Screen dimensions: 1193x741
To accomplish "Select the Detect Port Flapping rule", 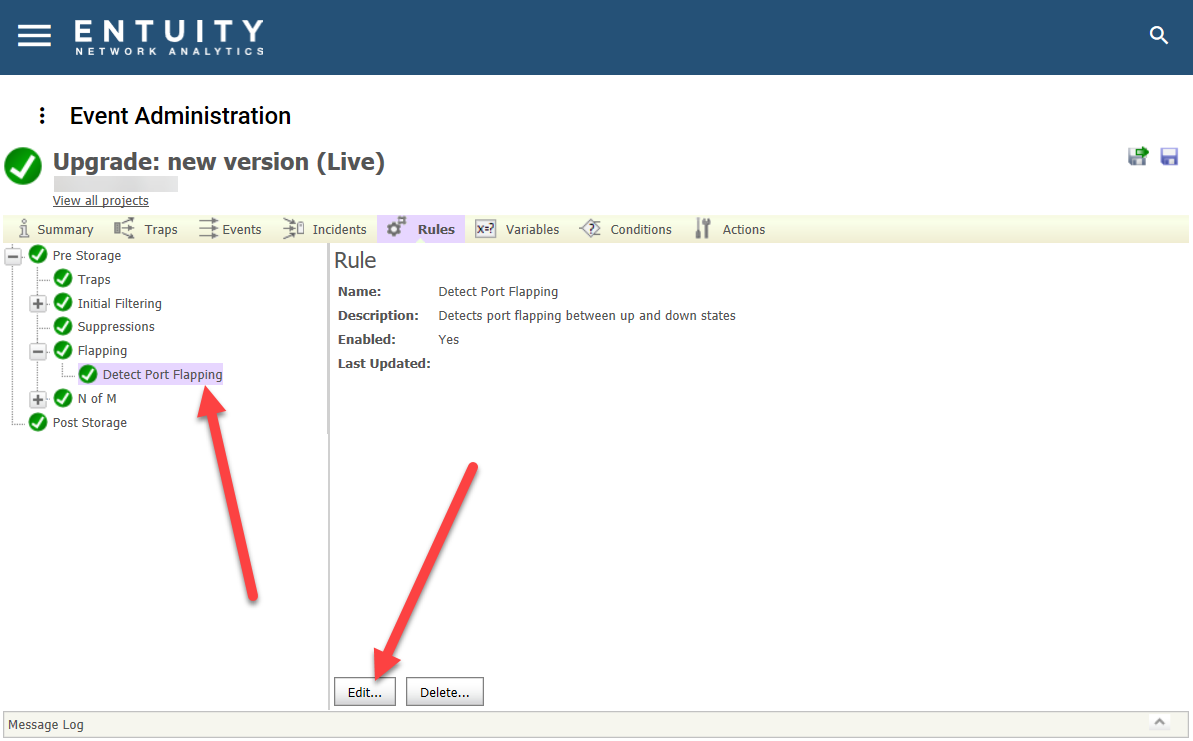I will [162, 374].
